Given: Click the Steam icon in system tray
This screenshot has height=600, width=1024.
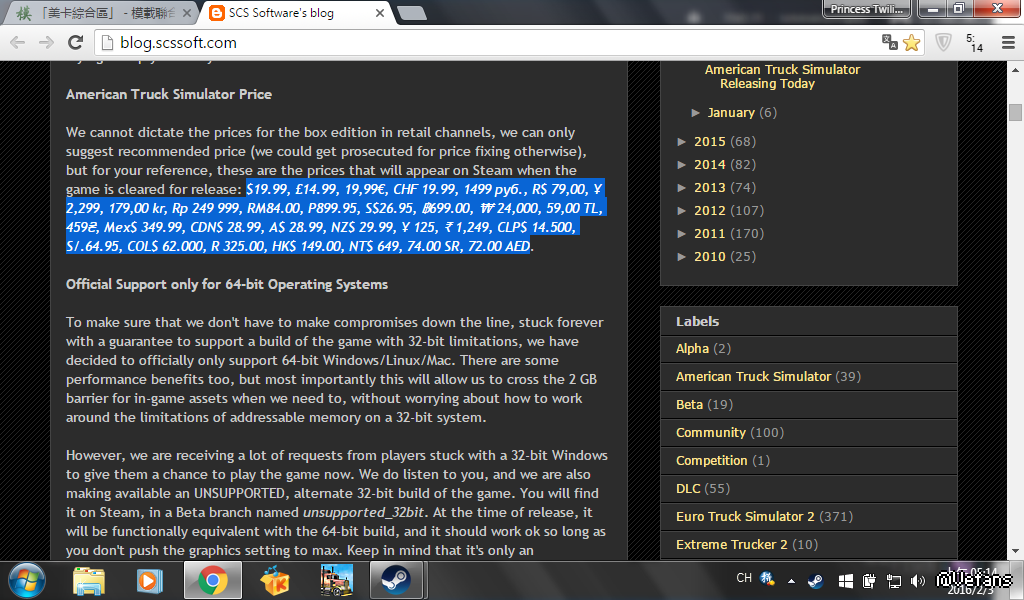Looking at the screenshot, I should pyautogui.click(x=816, y=580).
